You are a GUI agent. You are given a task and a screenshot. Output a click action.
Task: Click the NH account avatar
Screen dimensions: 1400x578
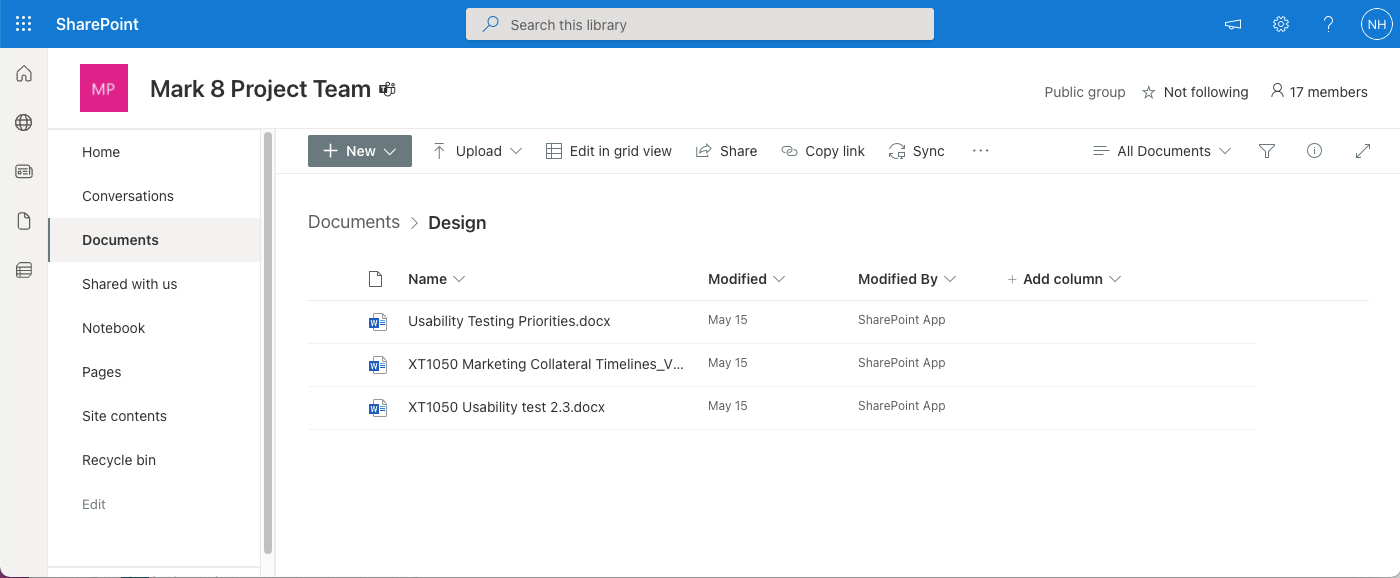pos(1376,24)
